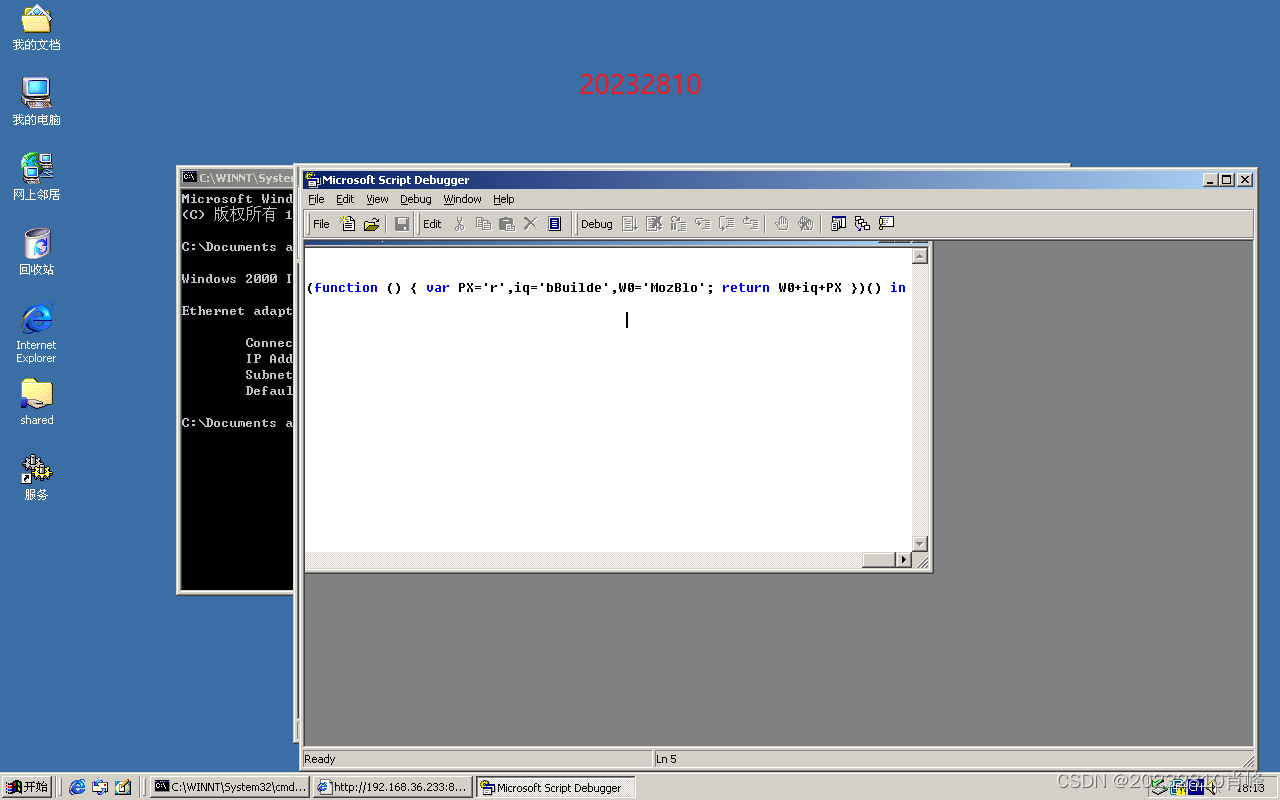Screen dimensions: 1280x800
Task: Maximize the Script Debugger window
Action: 1227,180
